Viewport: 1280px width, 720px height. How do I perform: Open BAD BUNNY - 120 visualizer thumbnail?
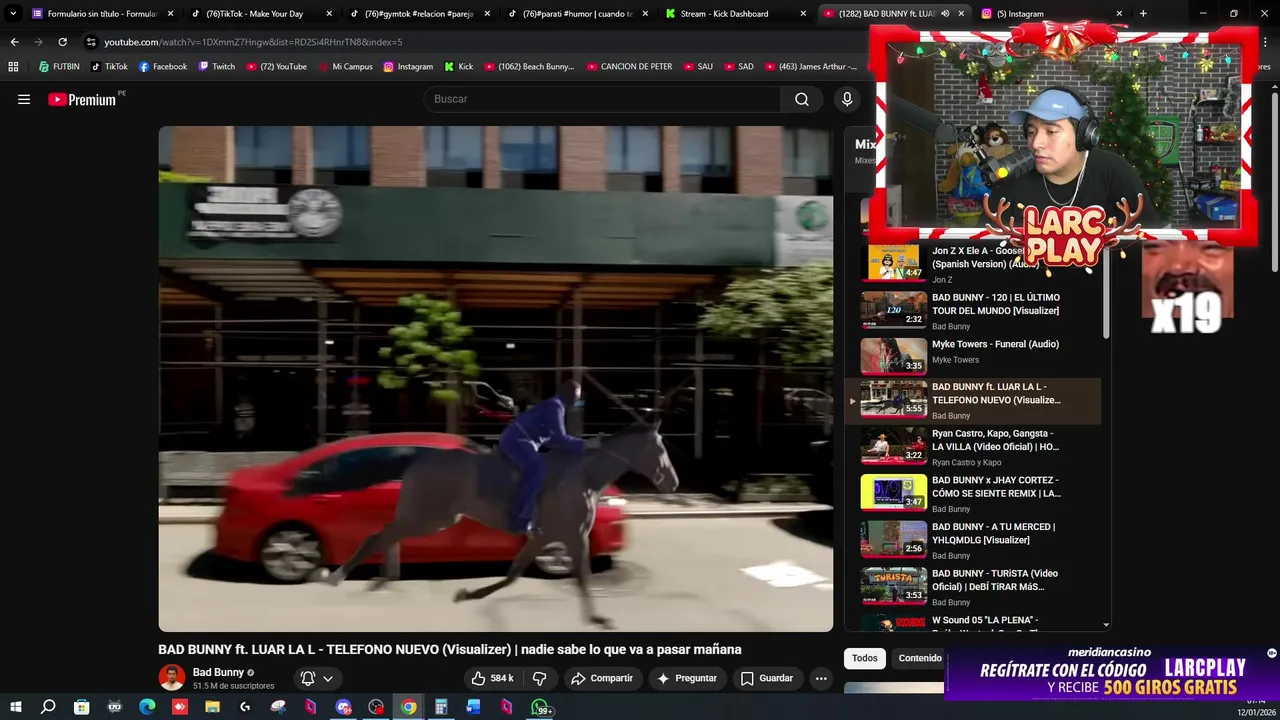click(x=894, y=308)
